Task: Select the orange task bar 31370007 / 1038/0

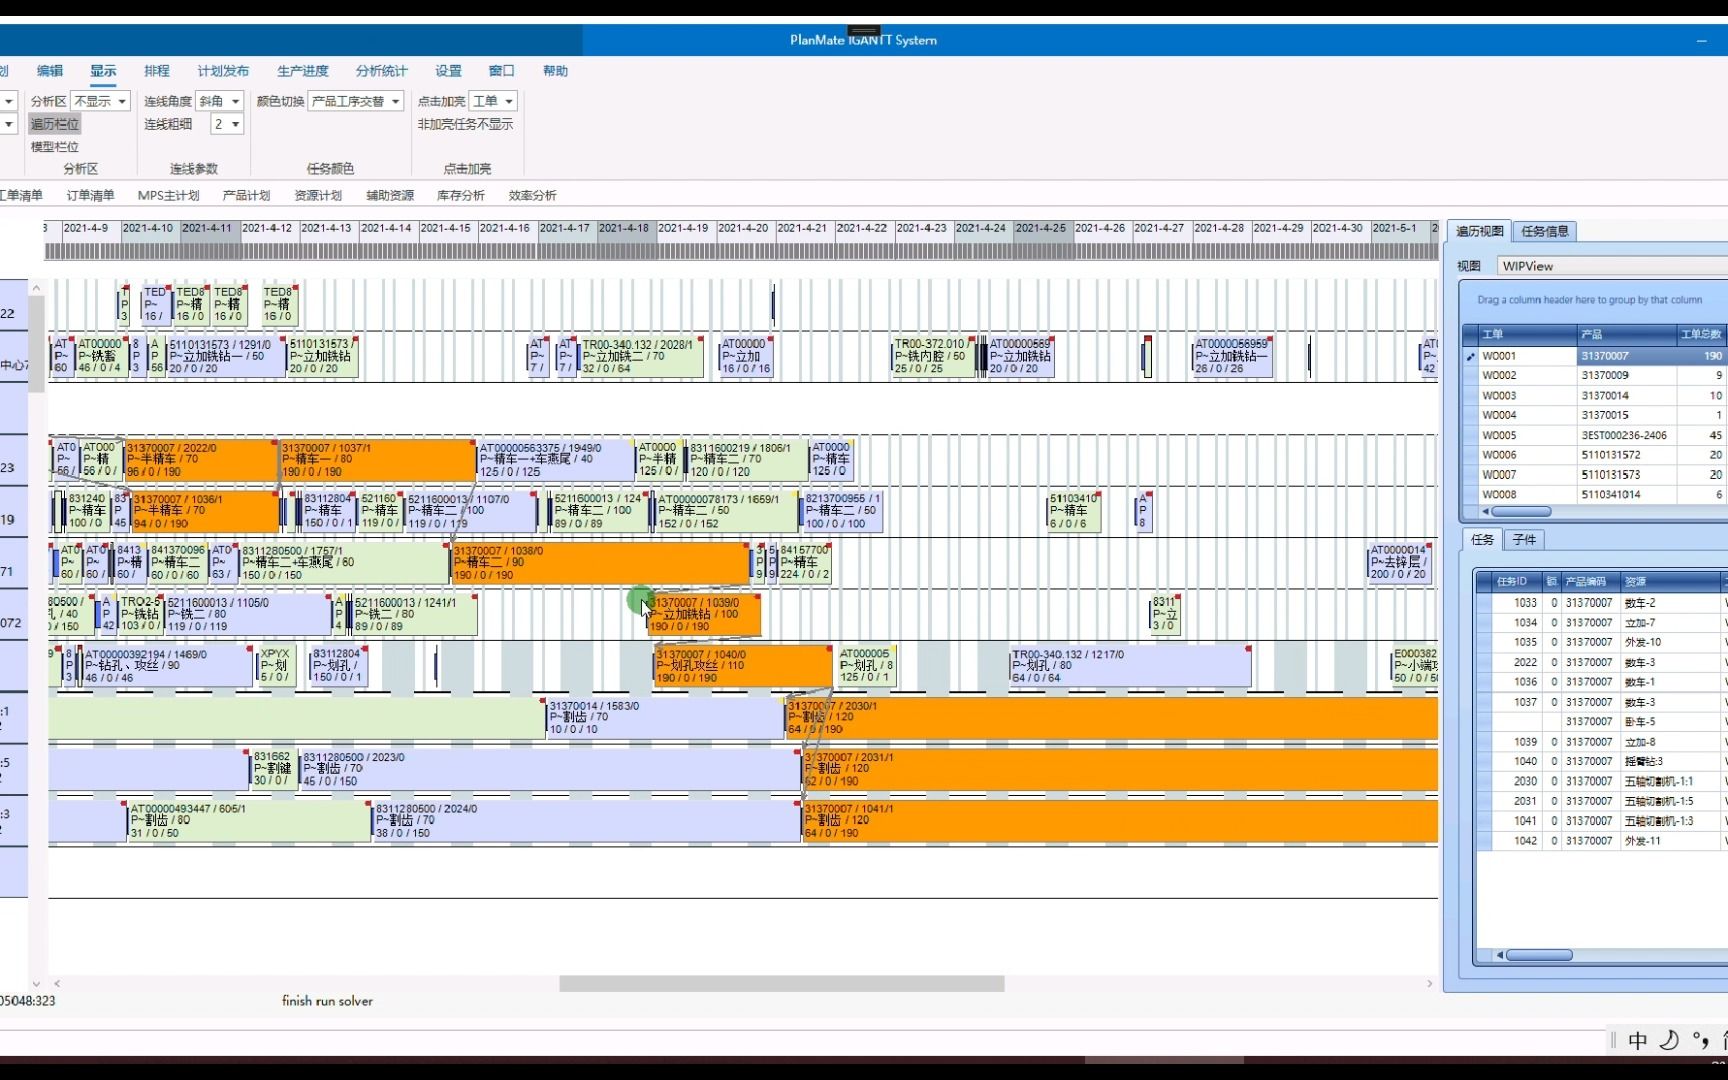Action: pos(600,563)
